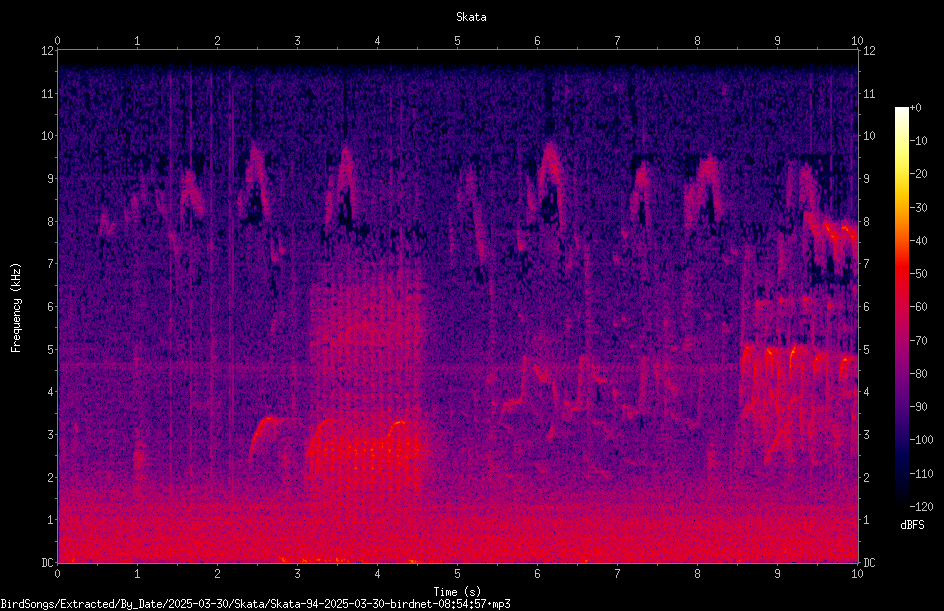Image resolution: width=944 pixels, height=611 pixels.
Task: Click '11' on the left frequency axis
Action: tap(47, 93)
